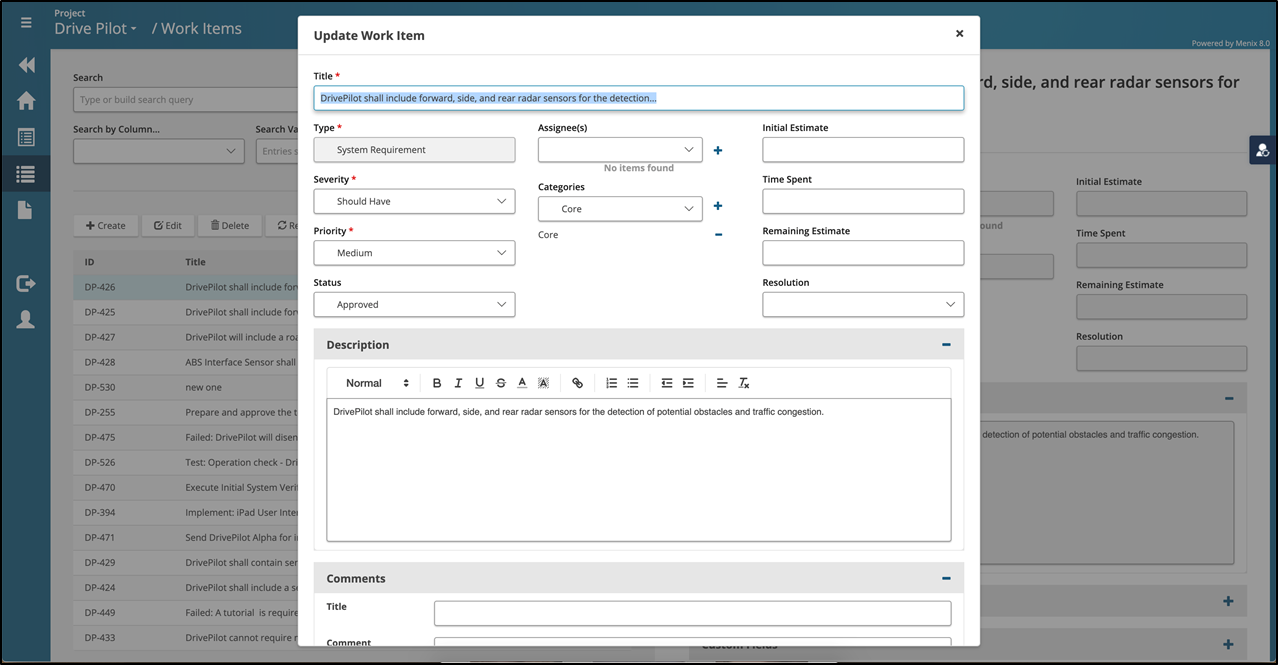Apply italic formatting to description text
The height and width of the screenshot is (665, 1278).
coord(458,383)
